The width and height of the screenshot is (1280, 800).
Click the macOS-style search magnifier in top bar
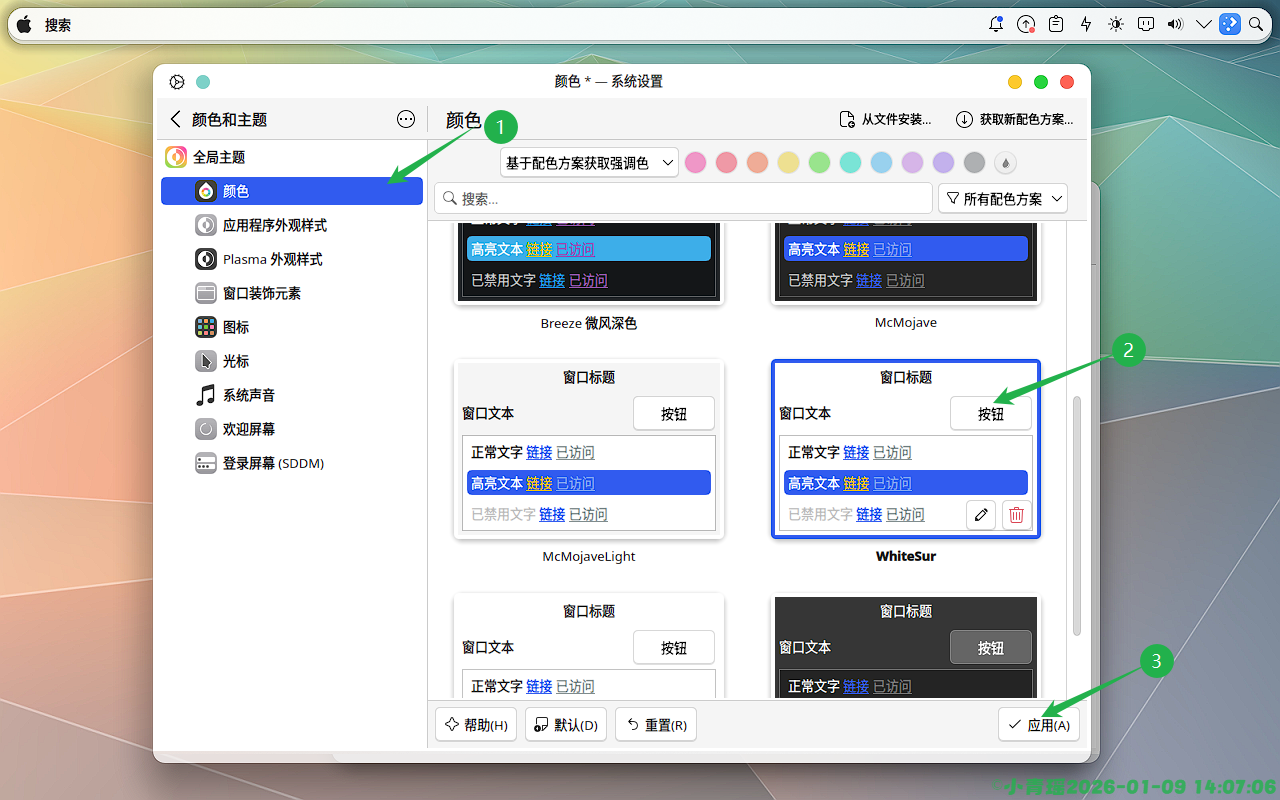1256,25
